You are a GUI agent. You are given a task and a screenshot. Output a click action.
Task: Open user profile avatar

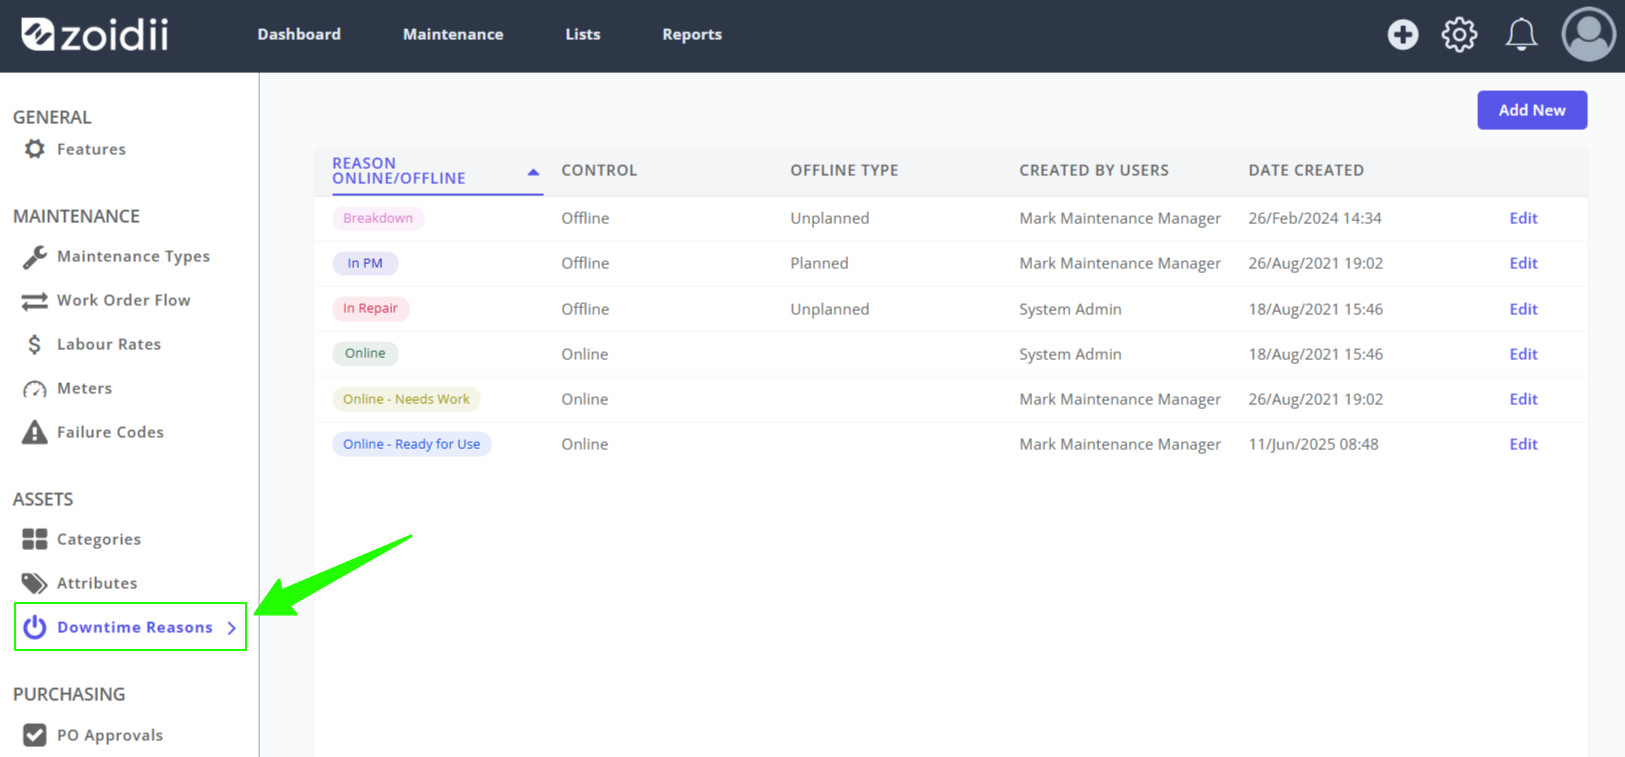(1588, 34)
